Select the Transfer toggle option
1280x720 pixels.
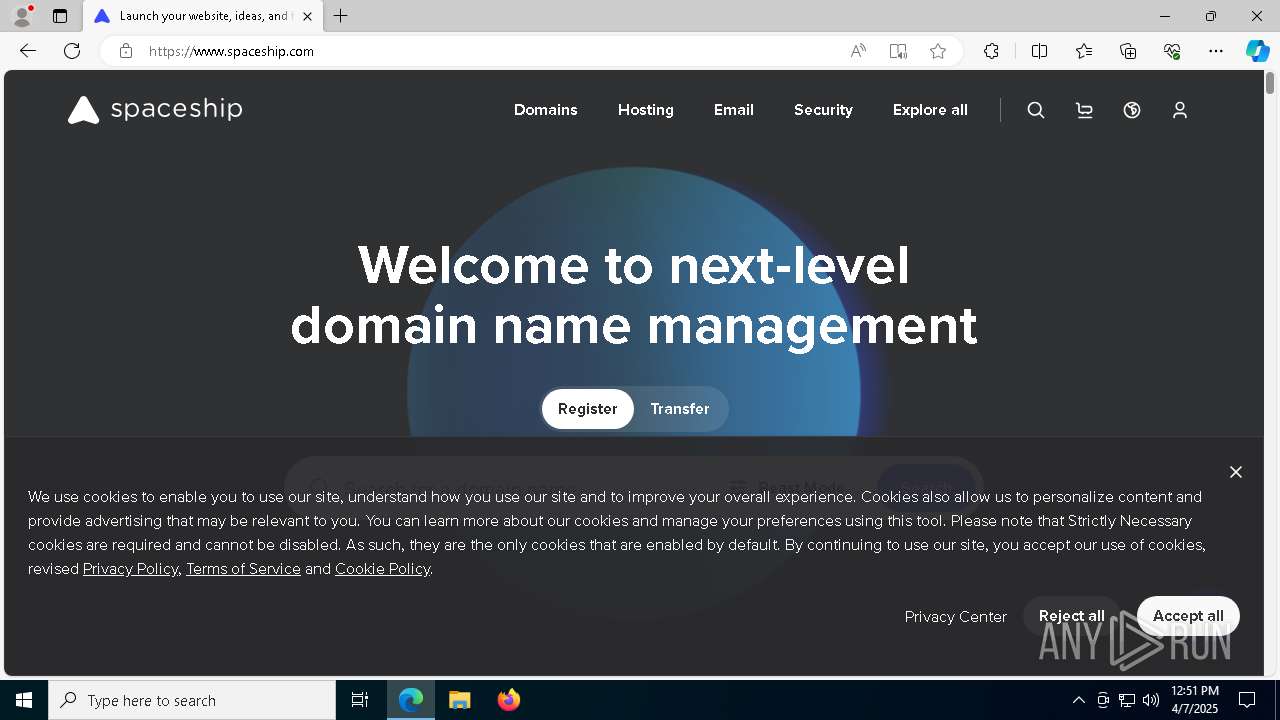click(680, 409)
